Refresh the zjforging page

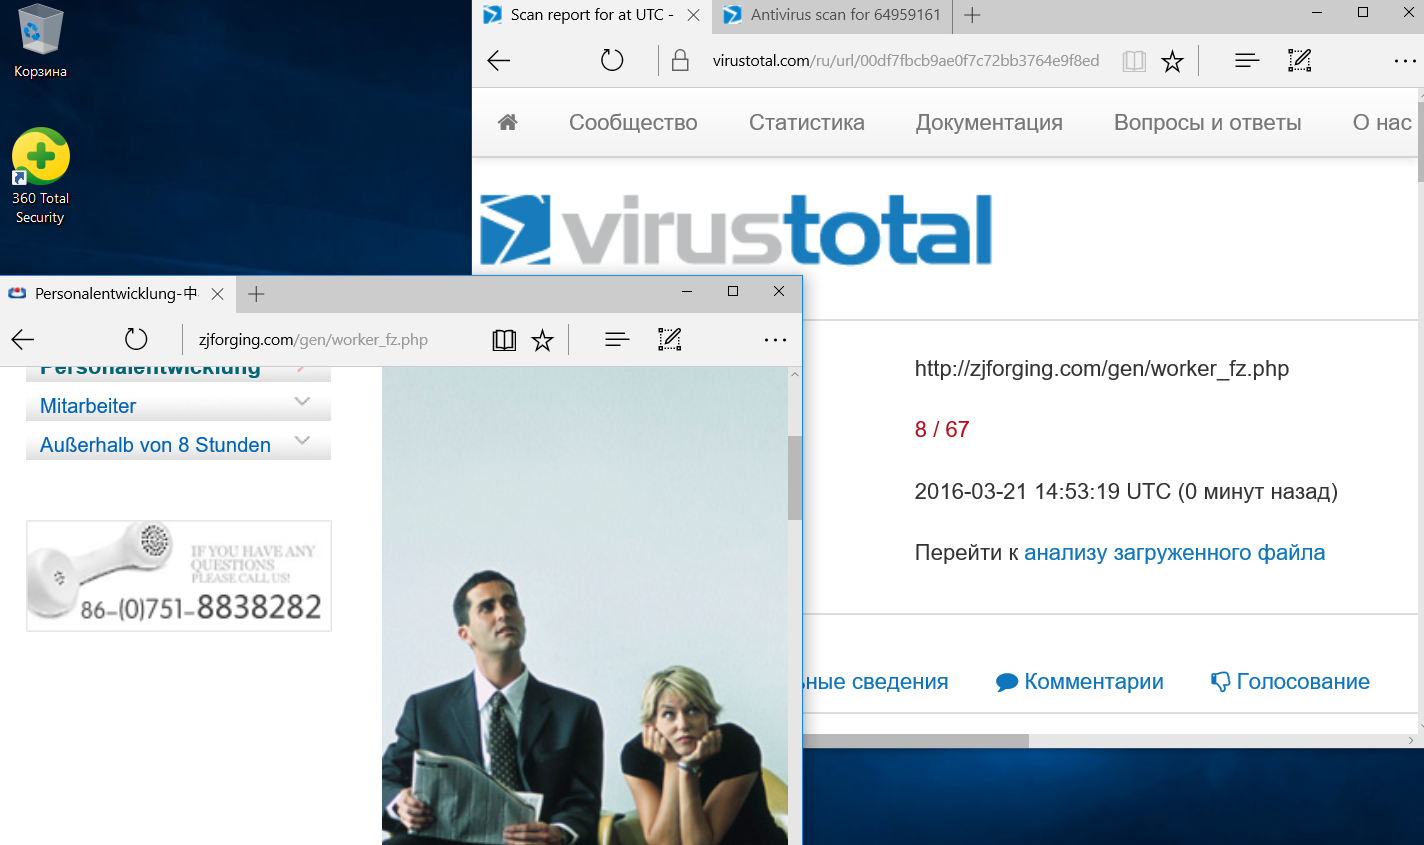tap(136, 340)
